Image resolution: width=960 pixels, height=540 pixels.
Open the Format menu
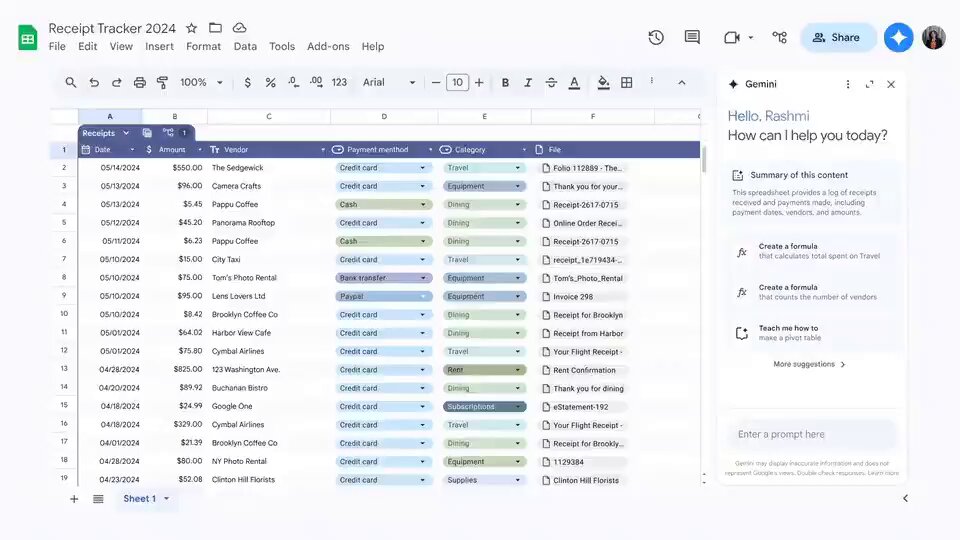pyautogui.click(x=203, y=47)
